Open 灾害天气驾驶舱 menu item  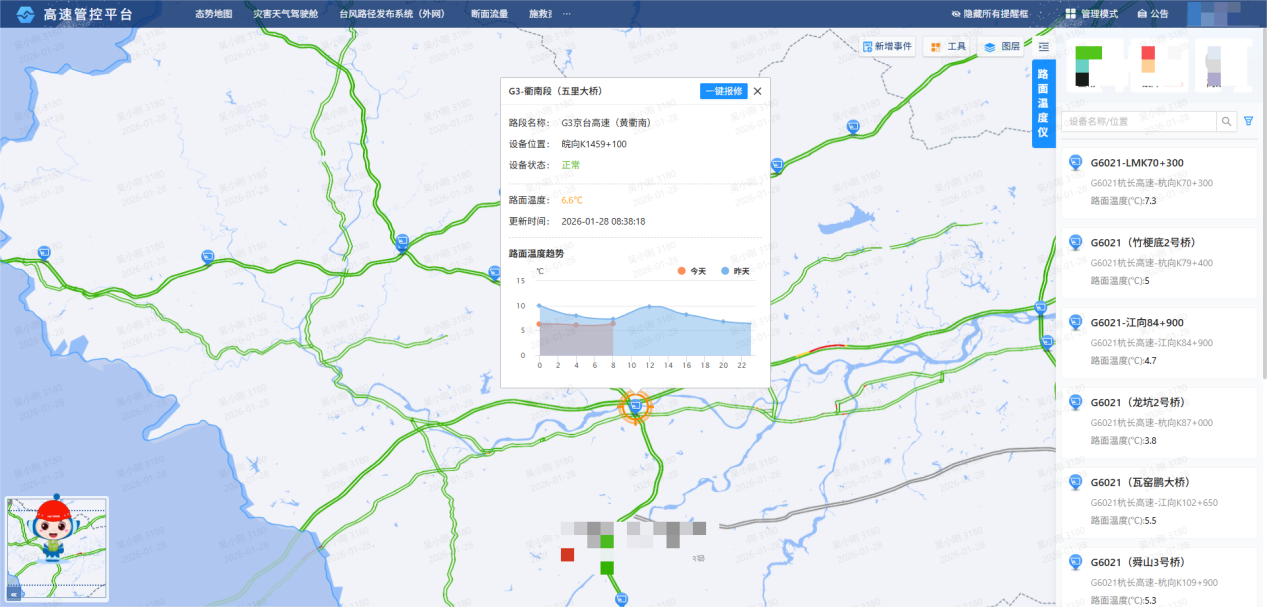(284, 14)
